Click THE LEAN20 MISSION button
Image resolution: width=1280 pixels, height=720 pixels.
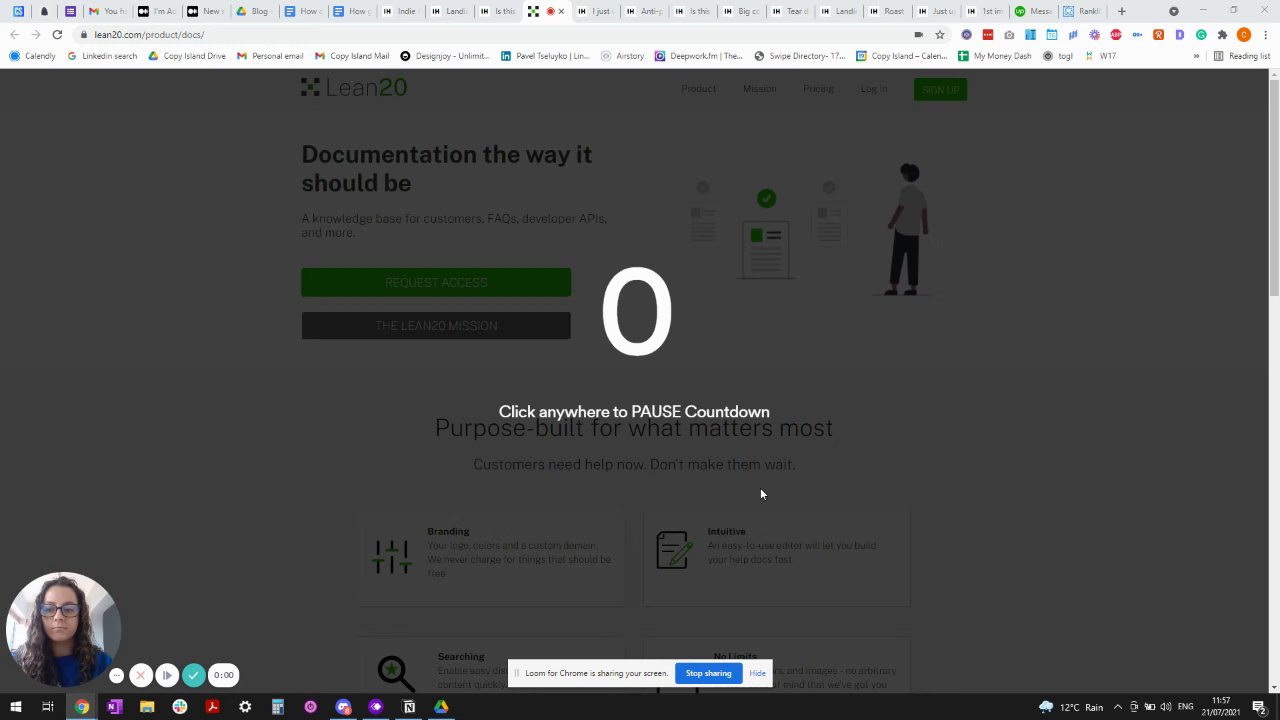[x=436, y=326]
